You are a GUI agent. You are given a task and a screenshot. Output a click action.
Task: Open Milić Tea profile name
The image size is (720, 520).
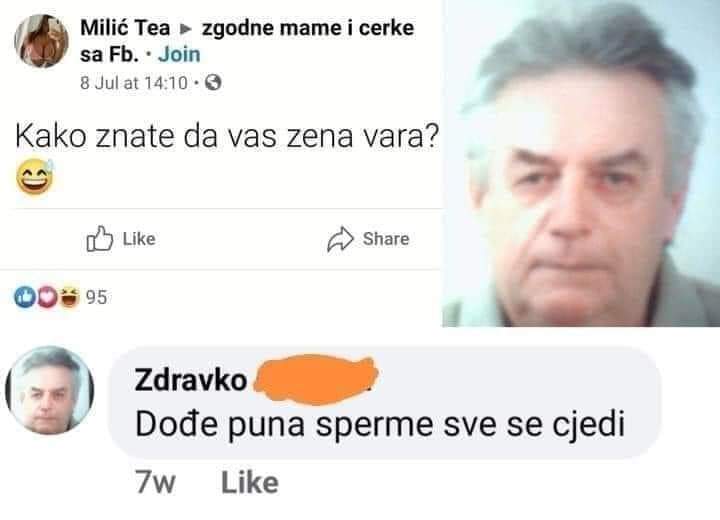(x=125, y=28)
